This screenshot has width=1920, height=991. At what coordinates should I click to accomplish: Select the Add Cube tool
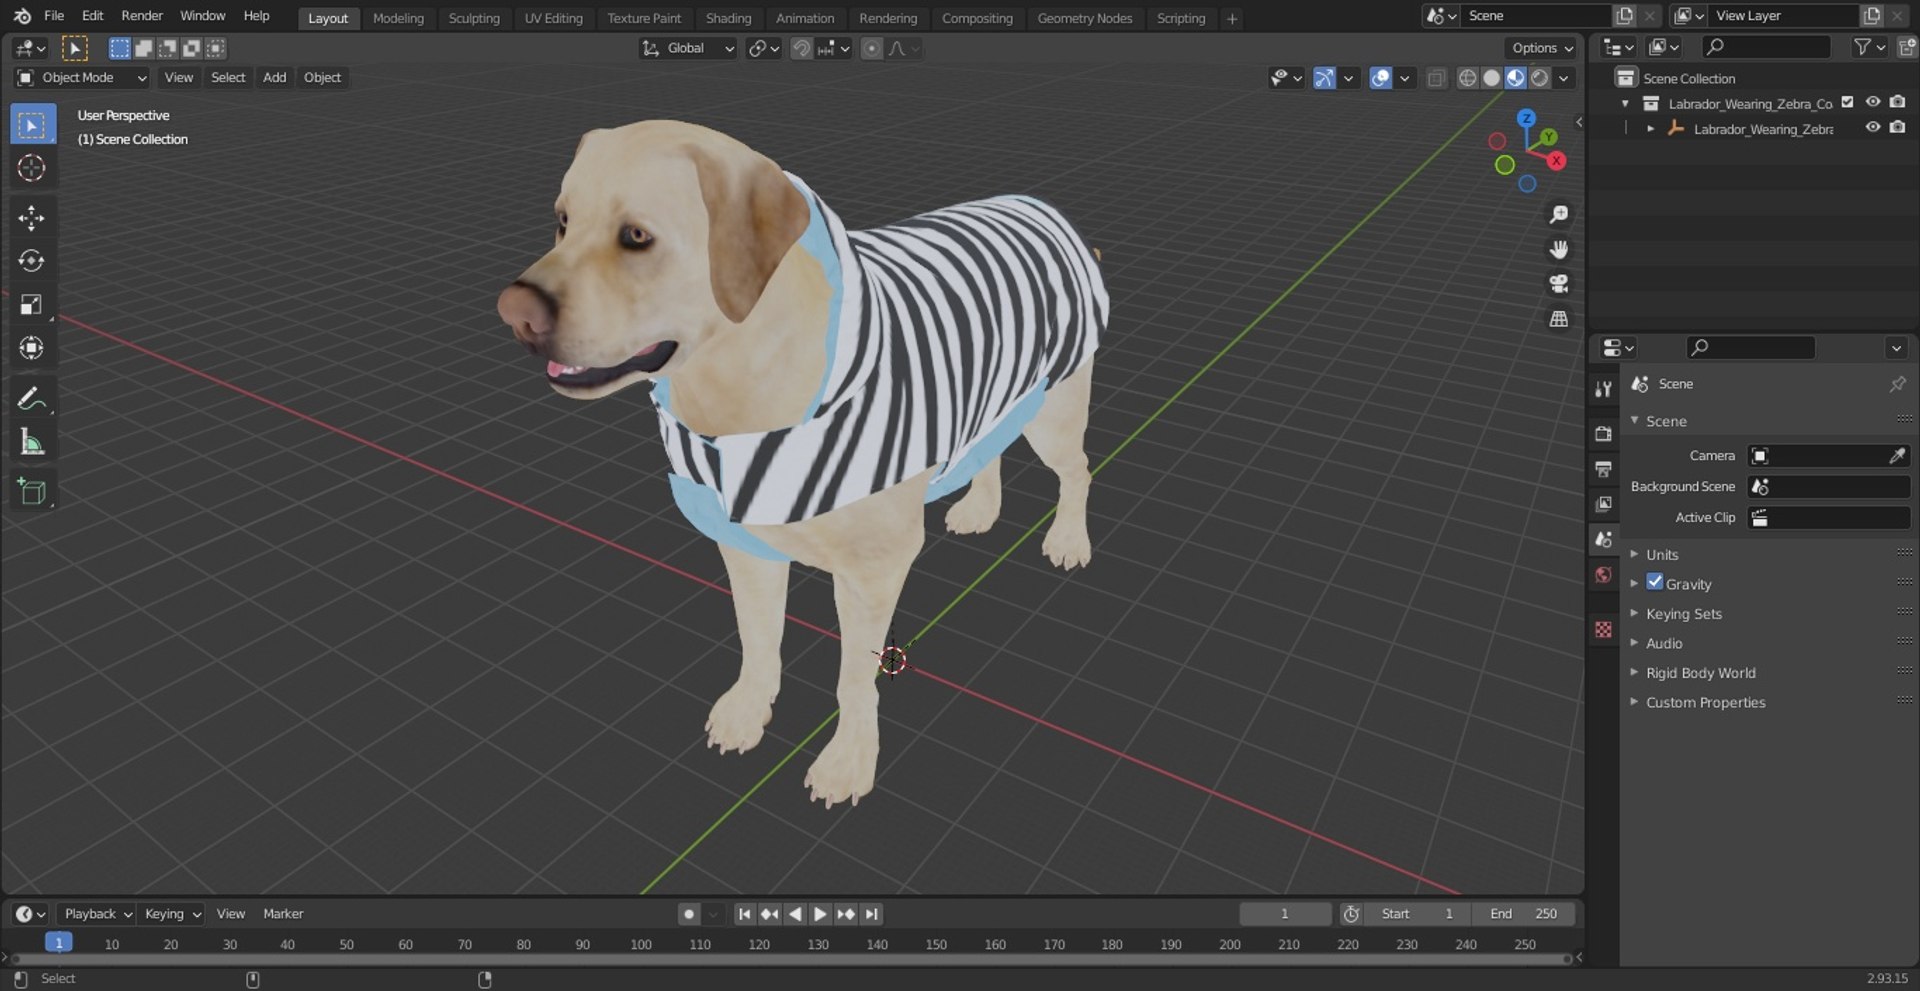coord(32,491)
